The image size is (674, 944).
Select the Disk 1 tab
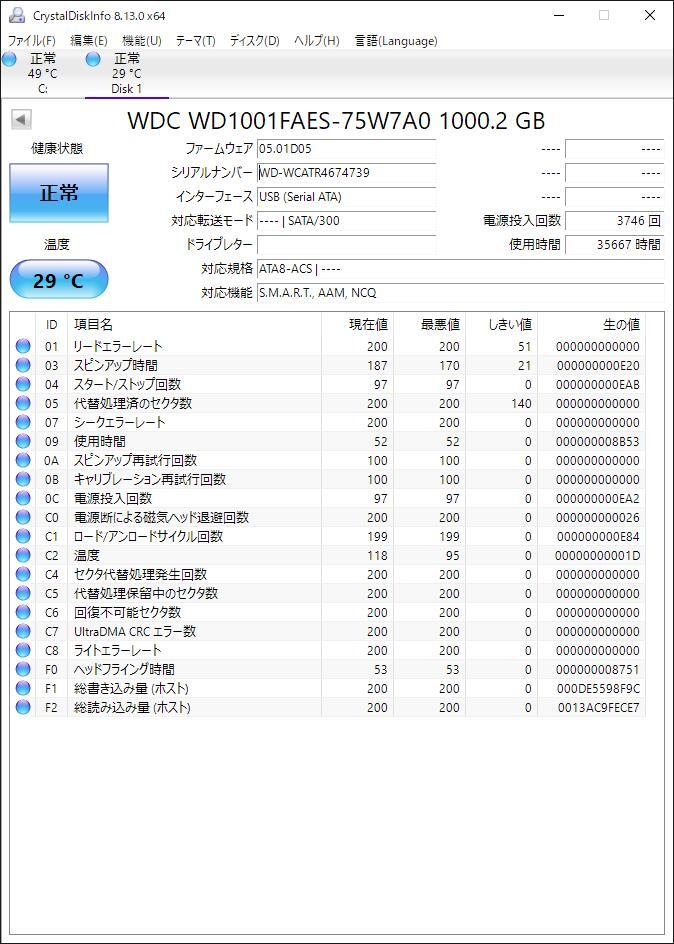click(126, 73)
